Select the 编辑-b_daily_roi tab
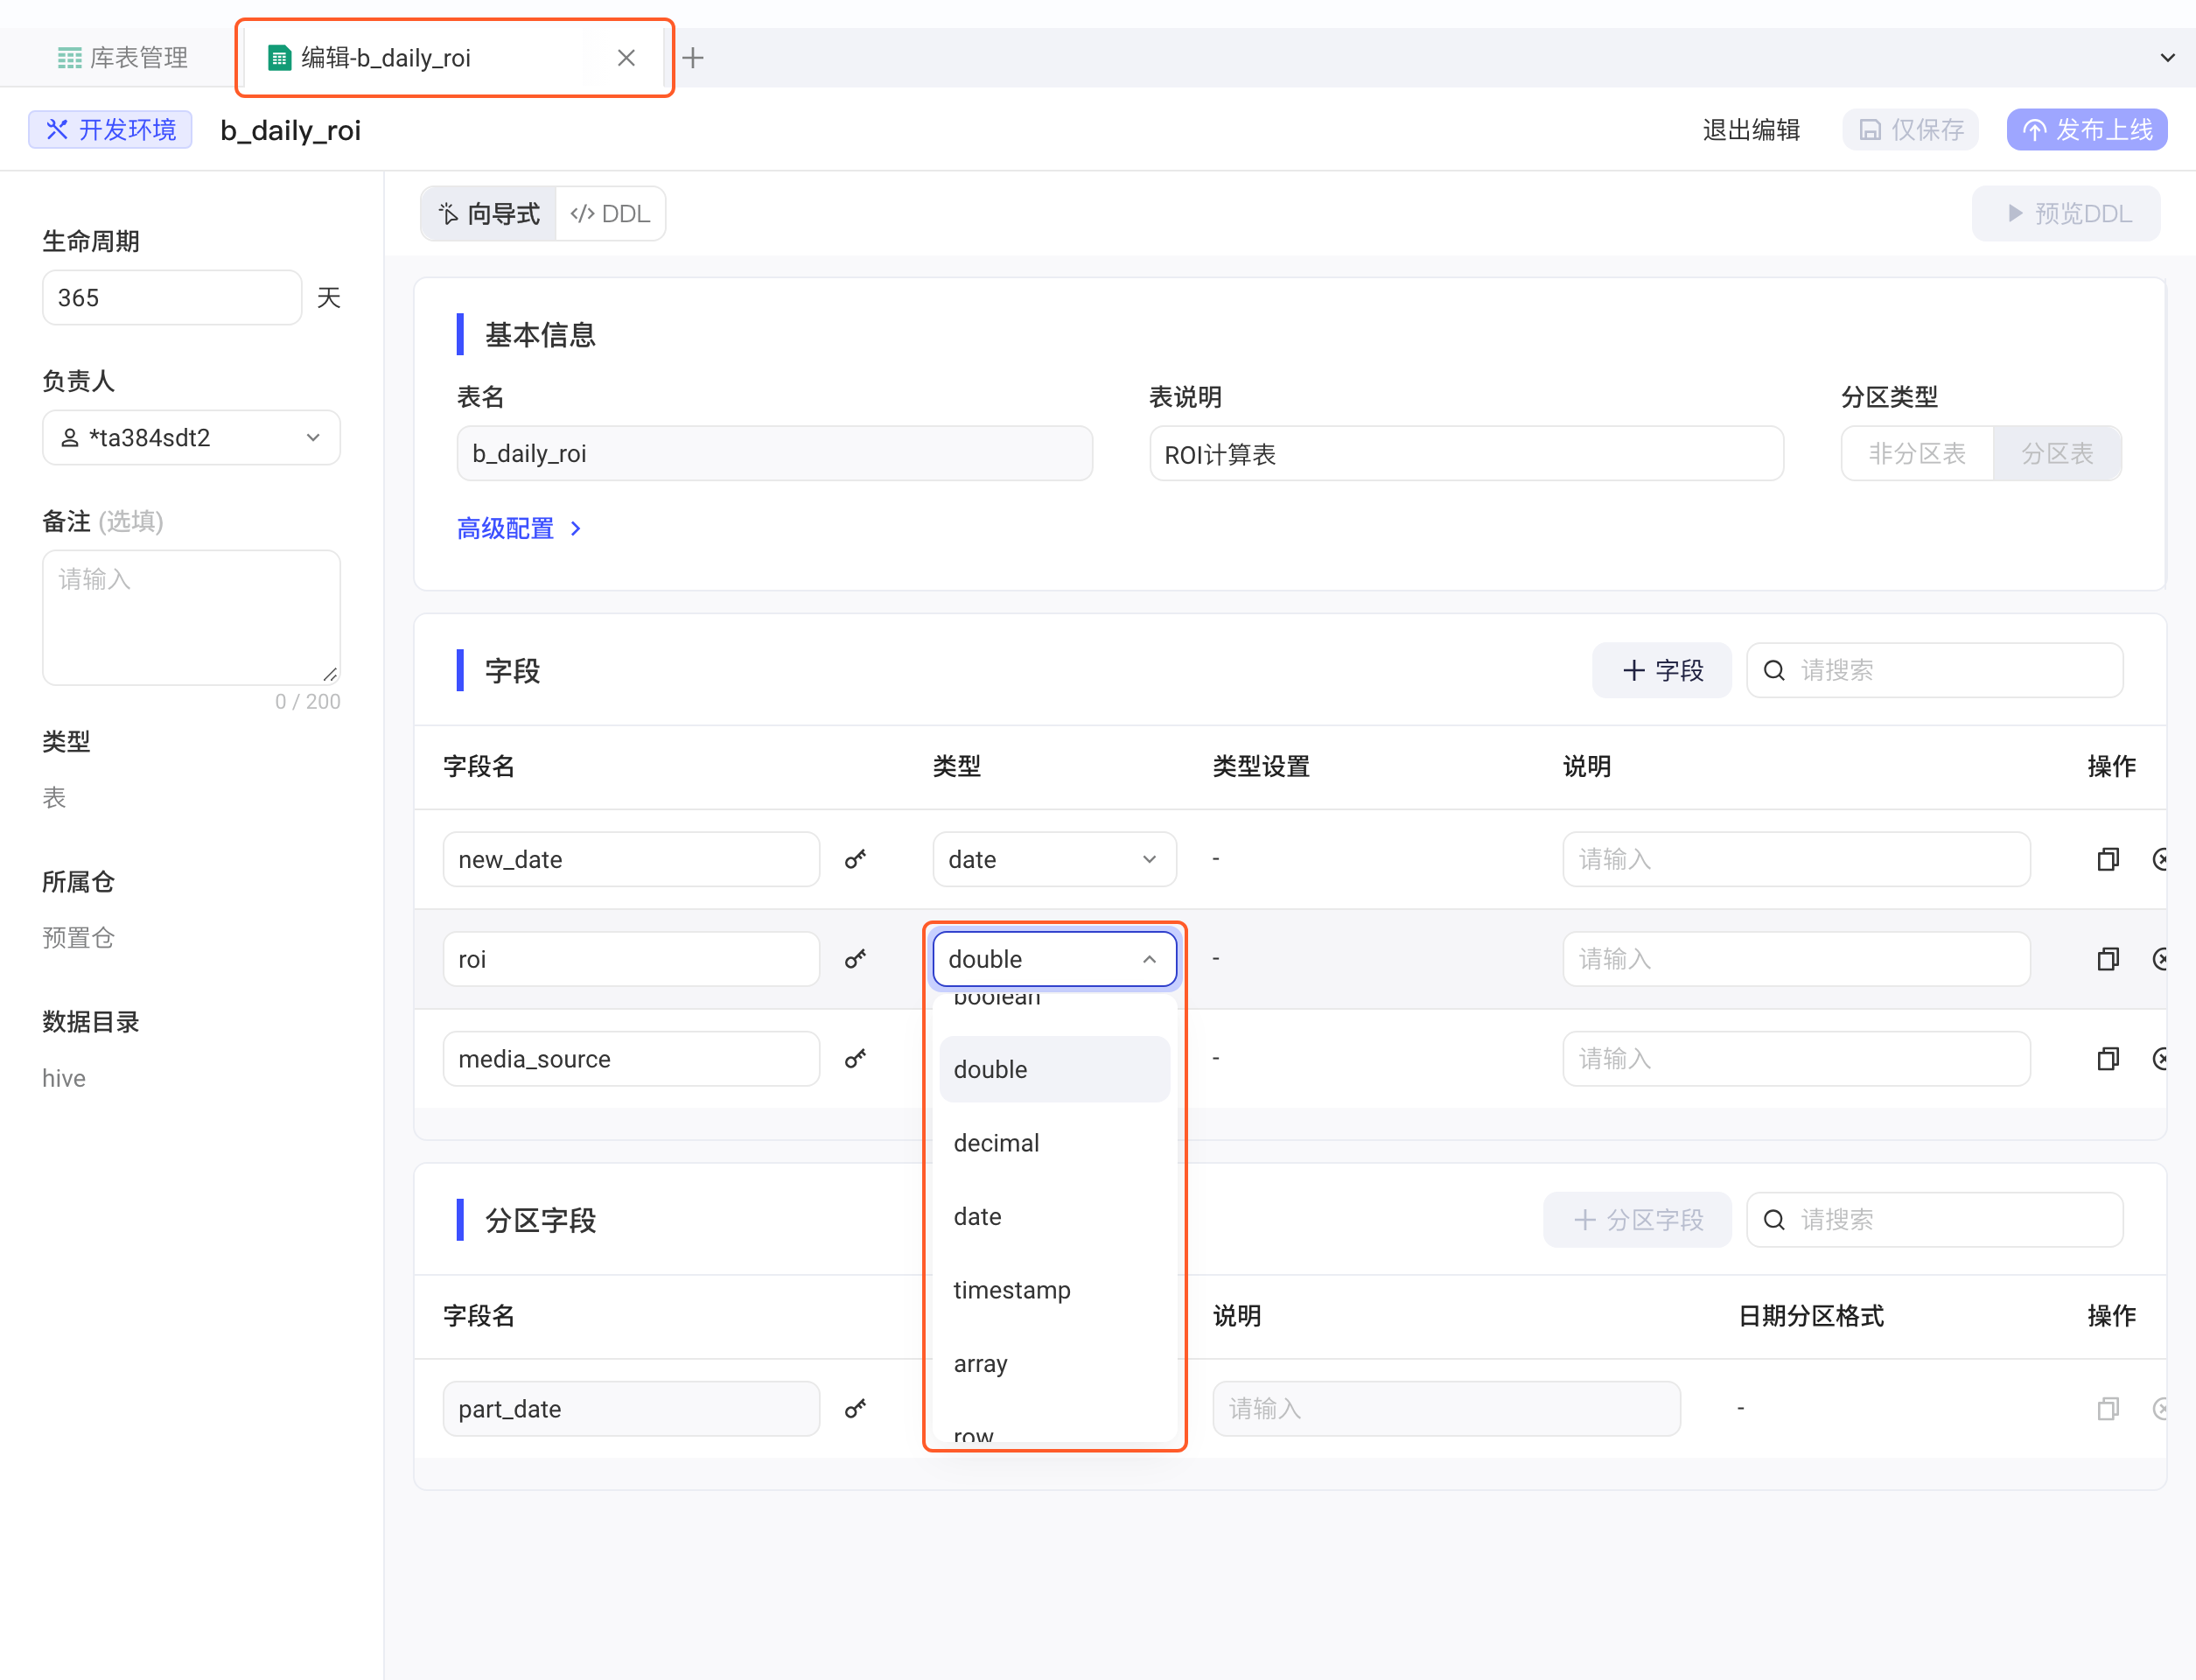The image size is (2196, 1680). point(454,58)
